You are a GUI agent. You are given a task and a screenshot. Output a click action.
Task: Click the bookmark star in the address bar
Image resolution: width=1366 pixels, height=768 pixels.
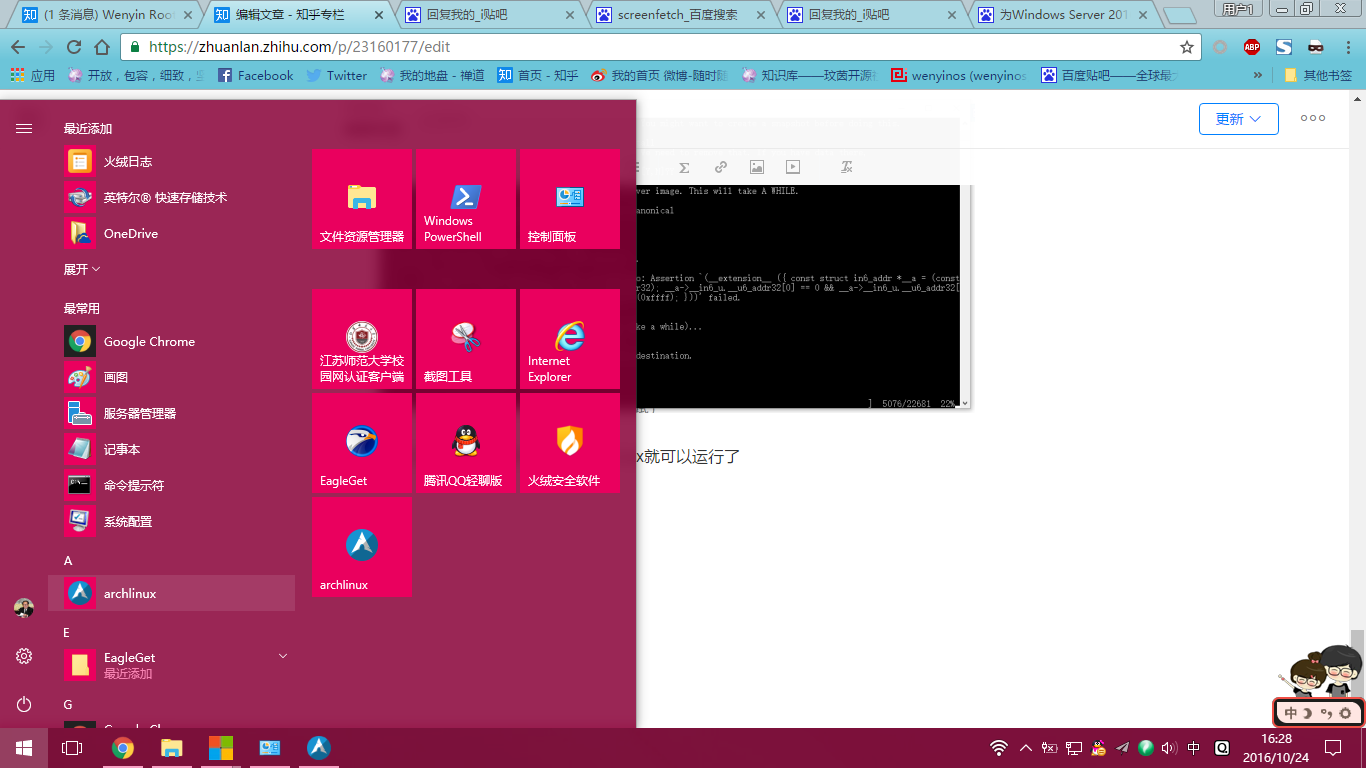1186,46
